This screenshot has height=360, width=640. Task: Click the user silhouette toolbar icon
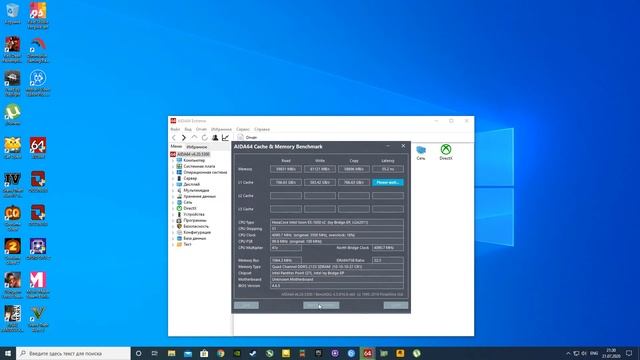pos(215,138)
